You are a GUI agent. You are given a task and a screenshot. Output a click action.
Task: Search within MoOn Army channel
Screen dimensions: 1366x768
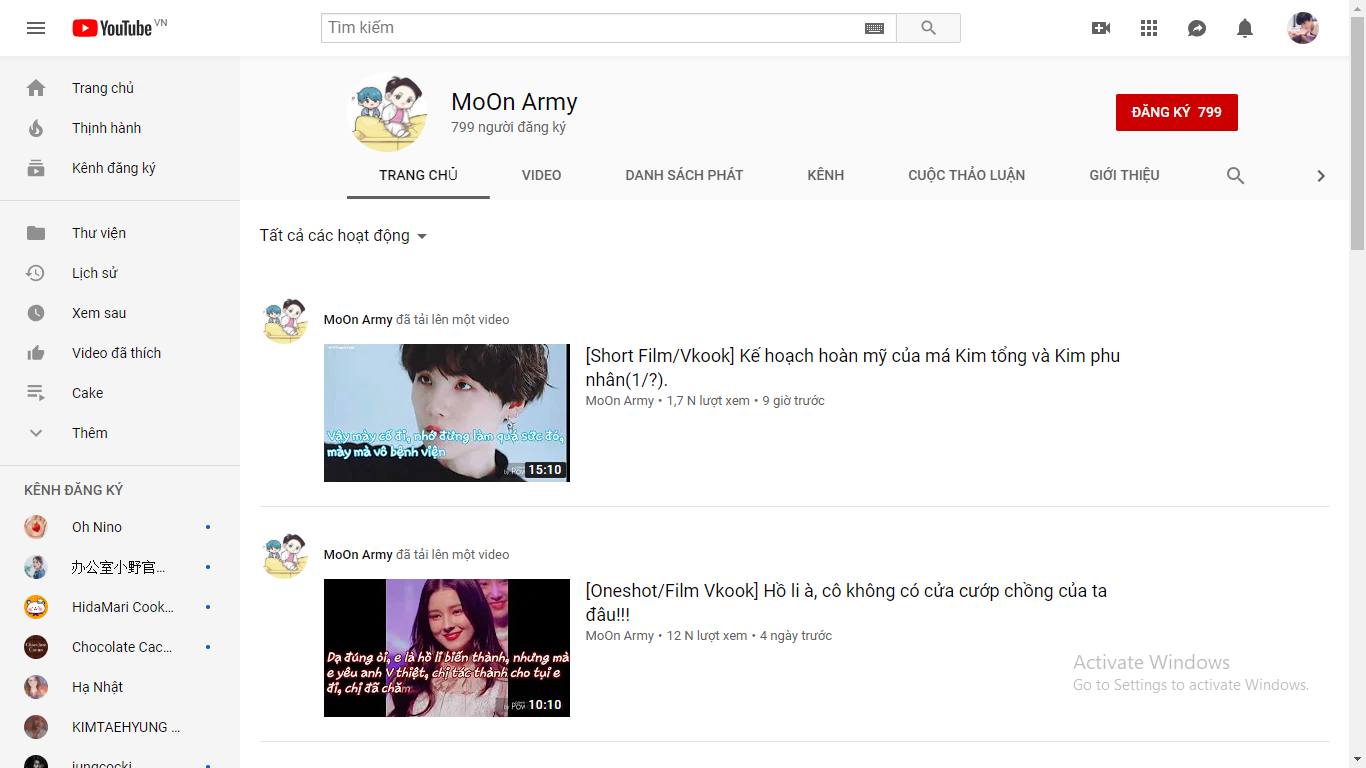pos(1235,176)
